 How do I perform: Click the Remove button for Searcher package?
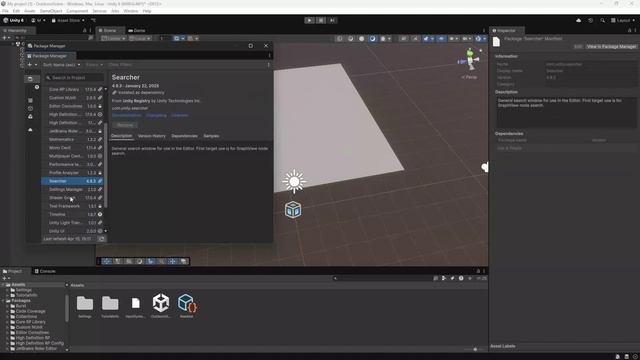point(125,125)
